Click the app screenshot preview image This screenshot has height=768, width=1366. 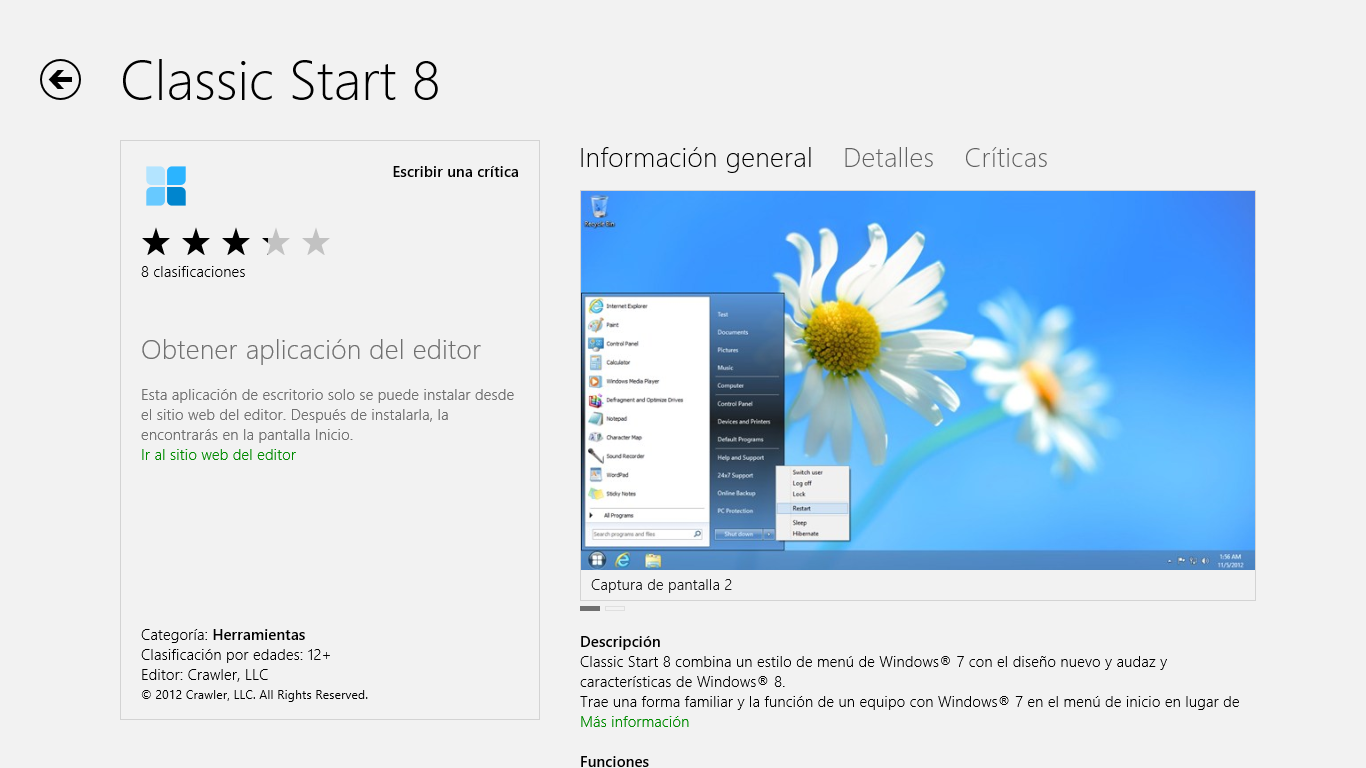point(917,380)
